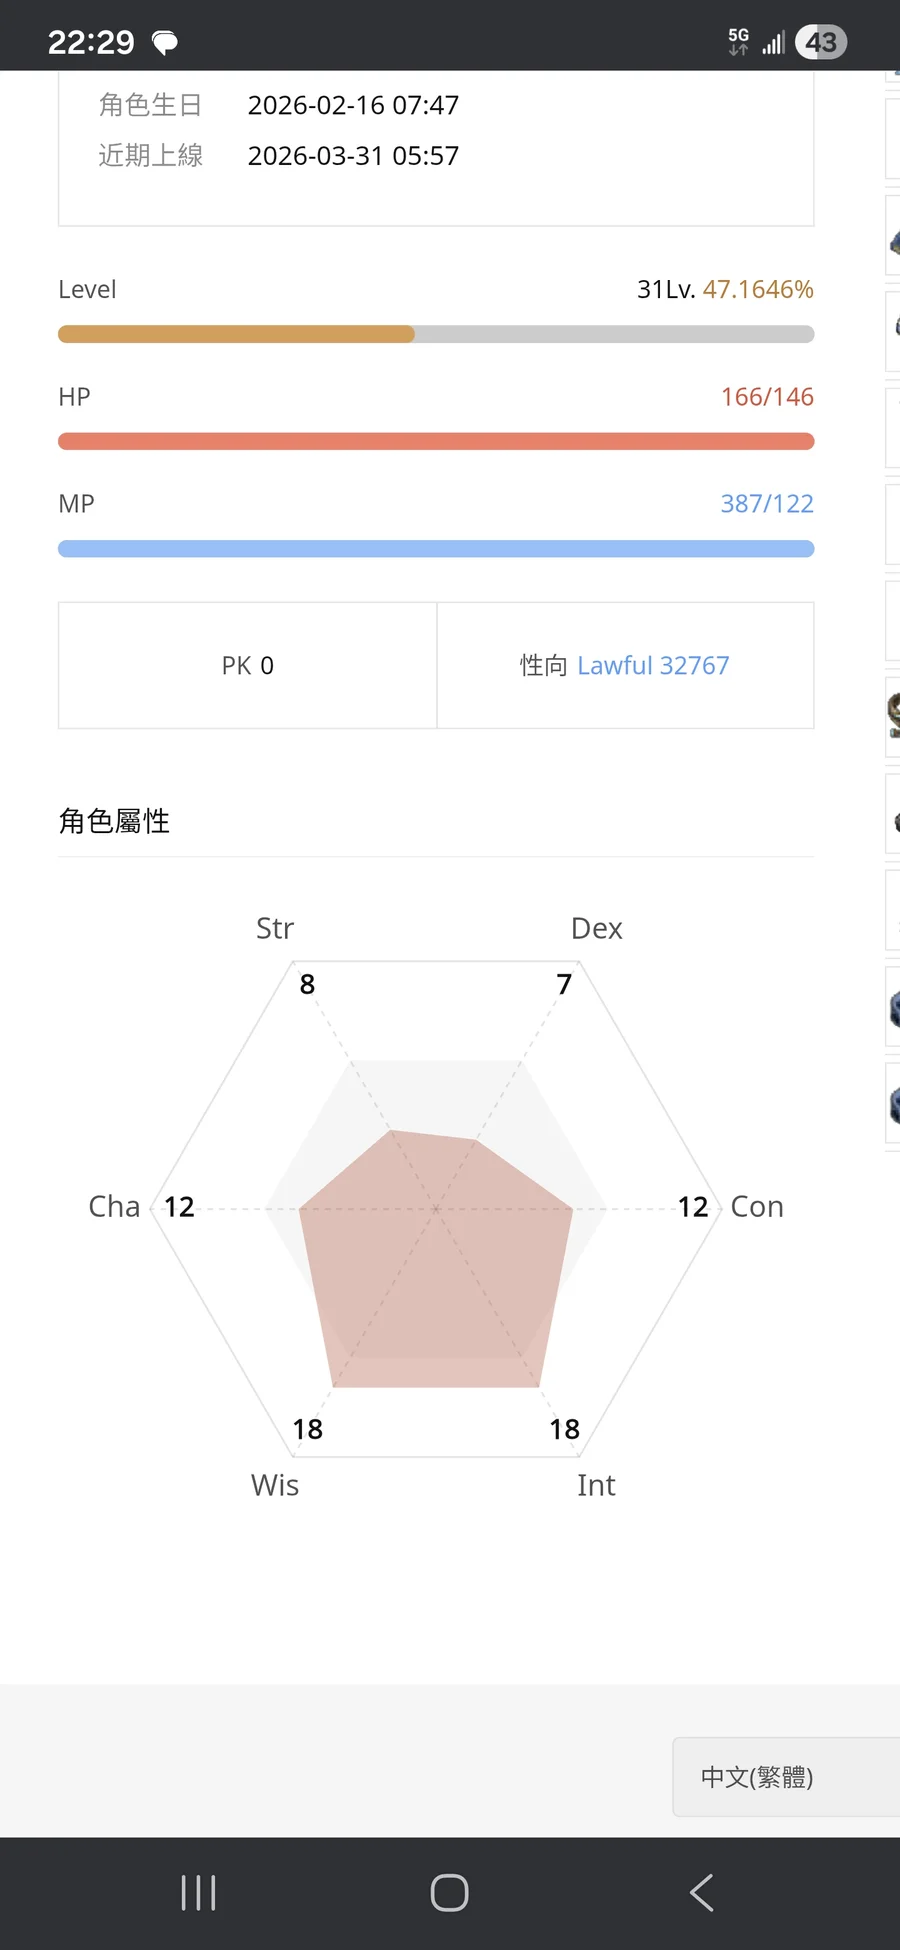Viewport: 900px width, 1950px height.
Task: Go back using the back arrow
Action: pos(702,1892)
